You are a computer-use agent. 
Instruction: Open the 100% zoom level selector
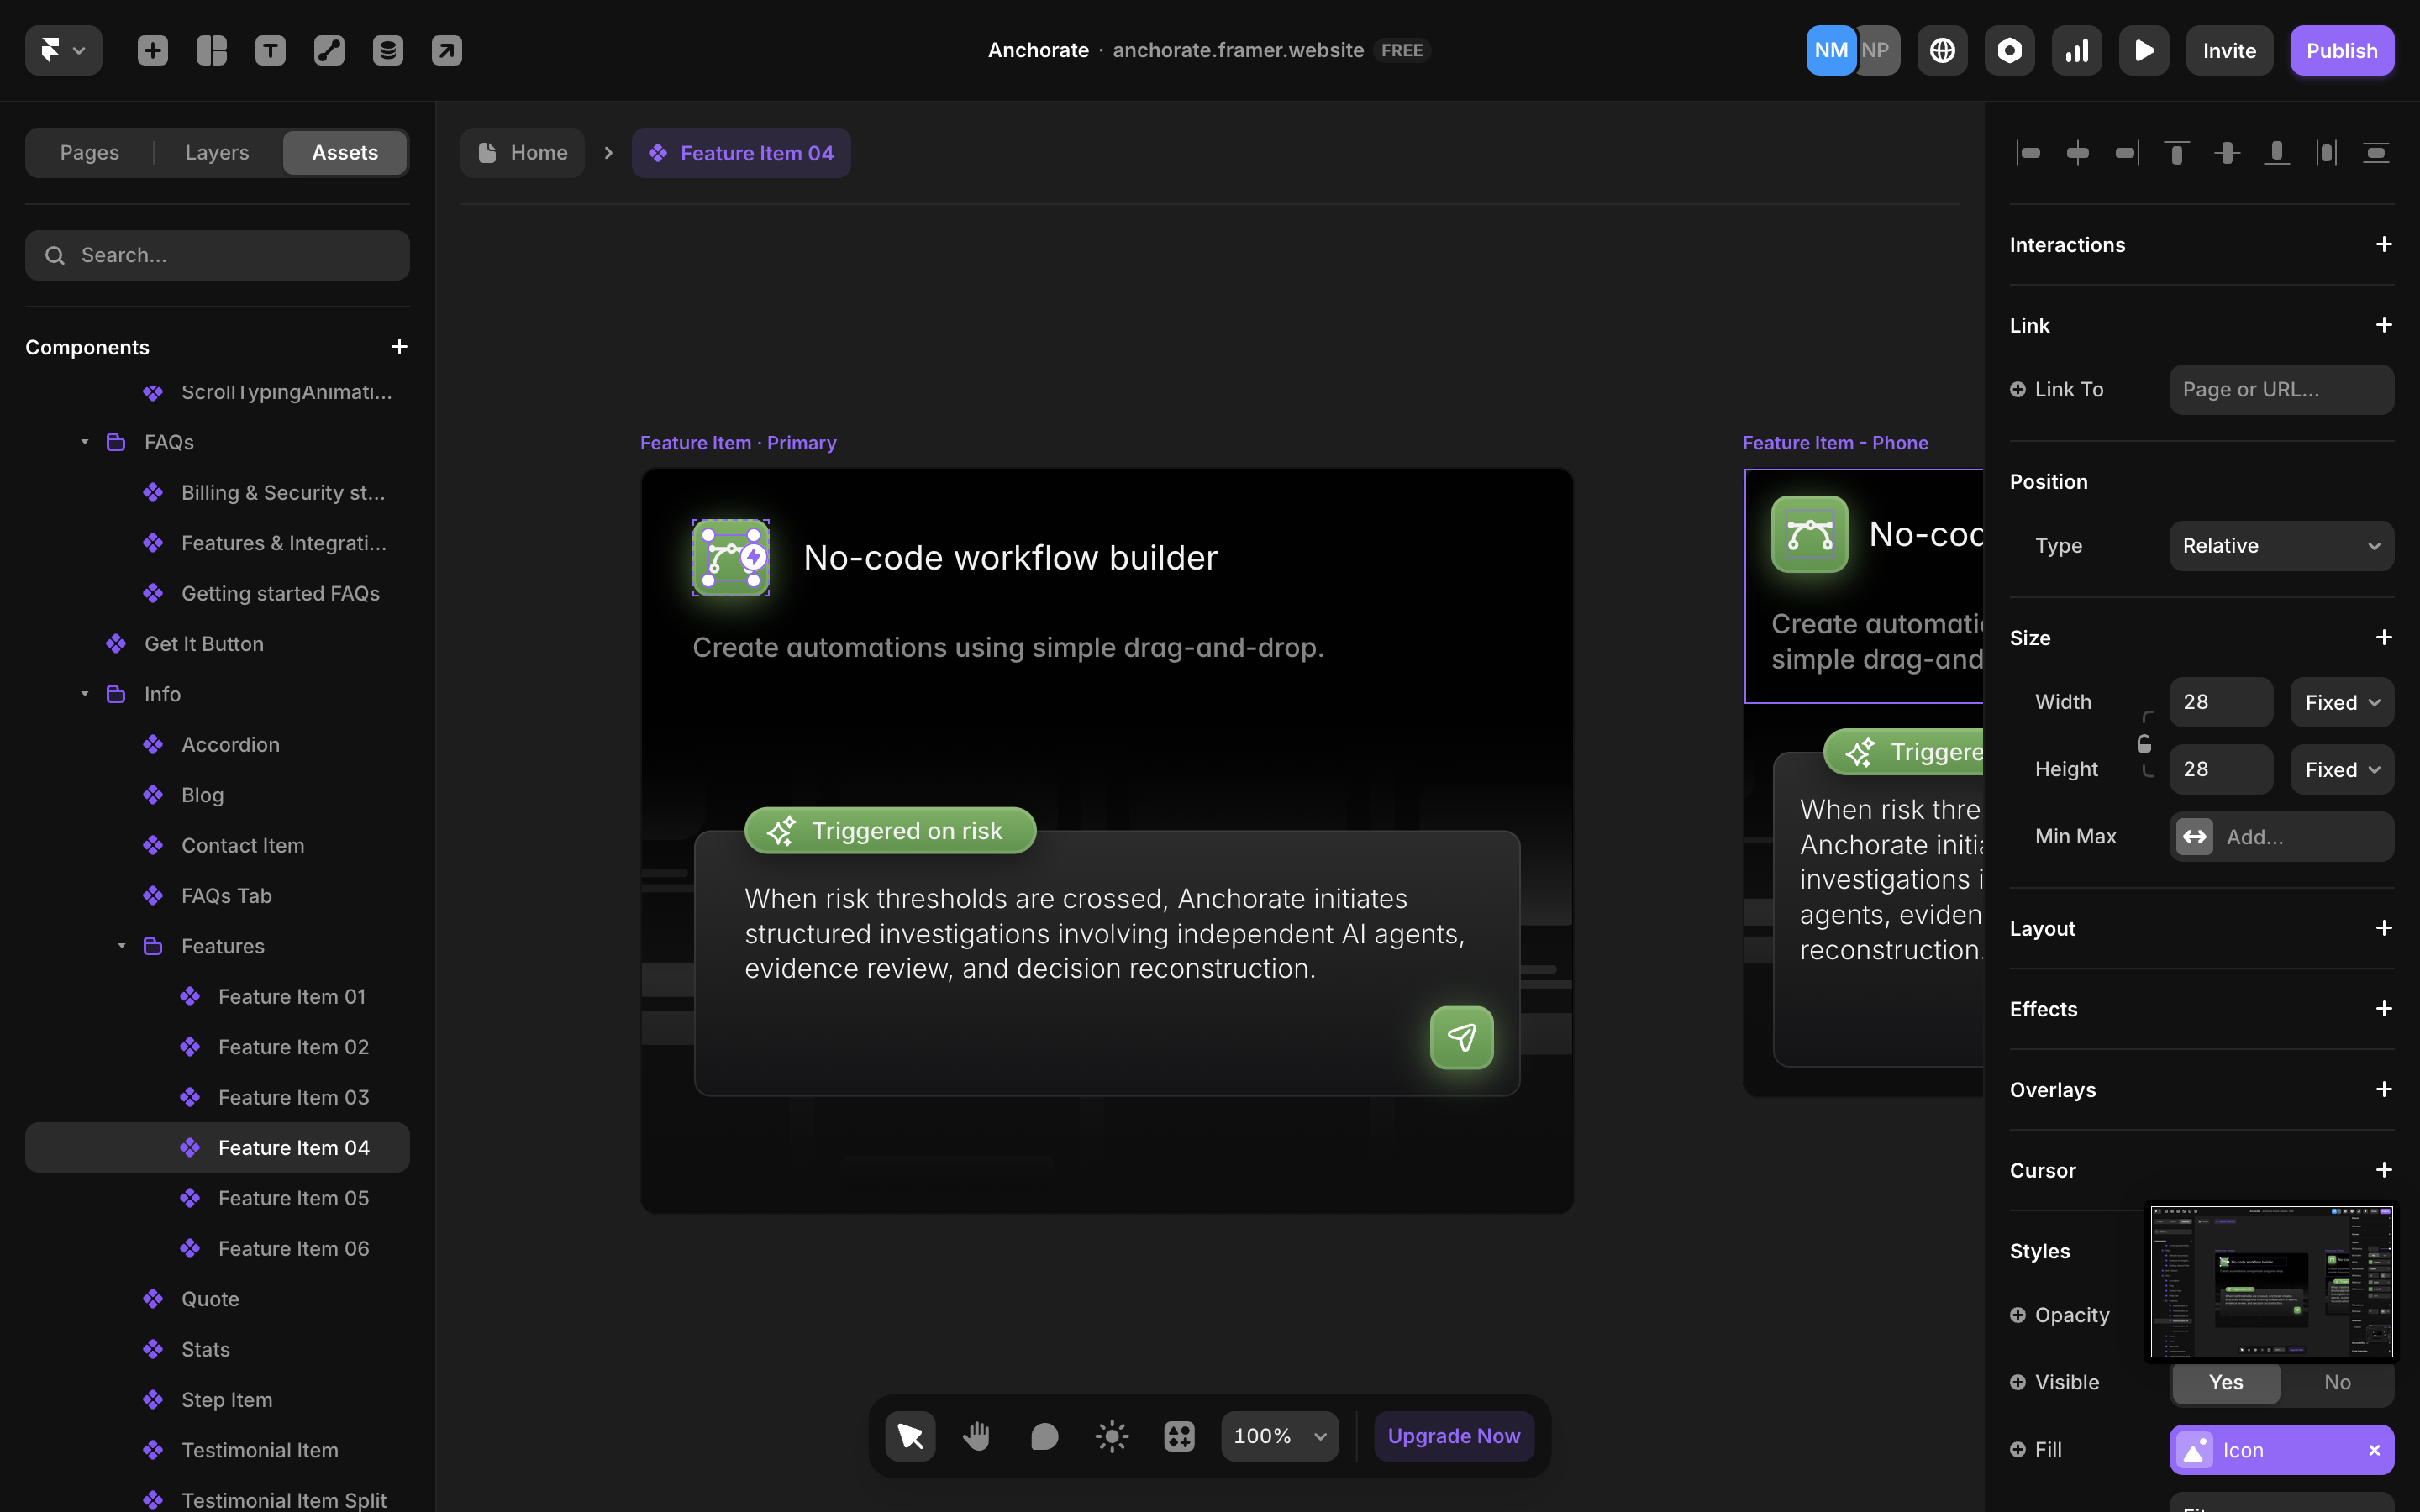click(x=1278, y=1435)
